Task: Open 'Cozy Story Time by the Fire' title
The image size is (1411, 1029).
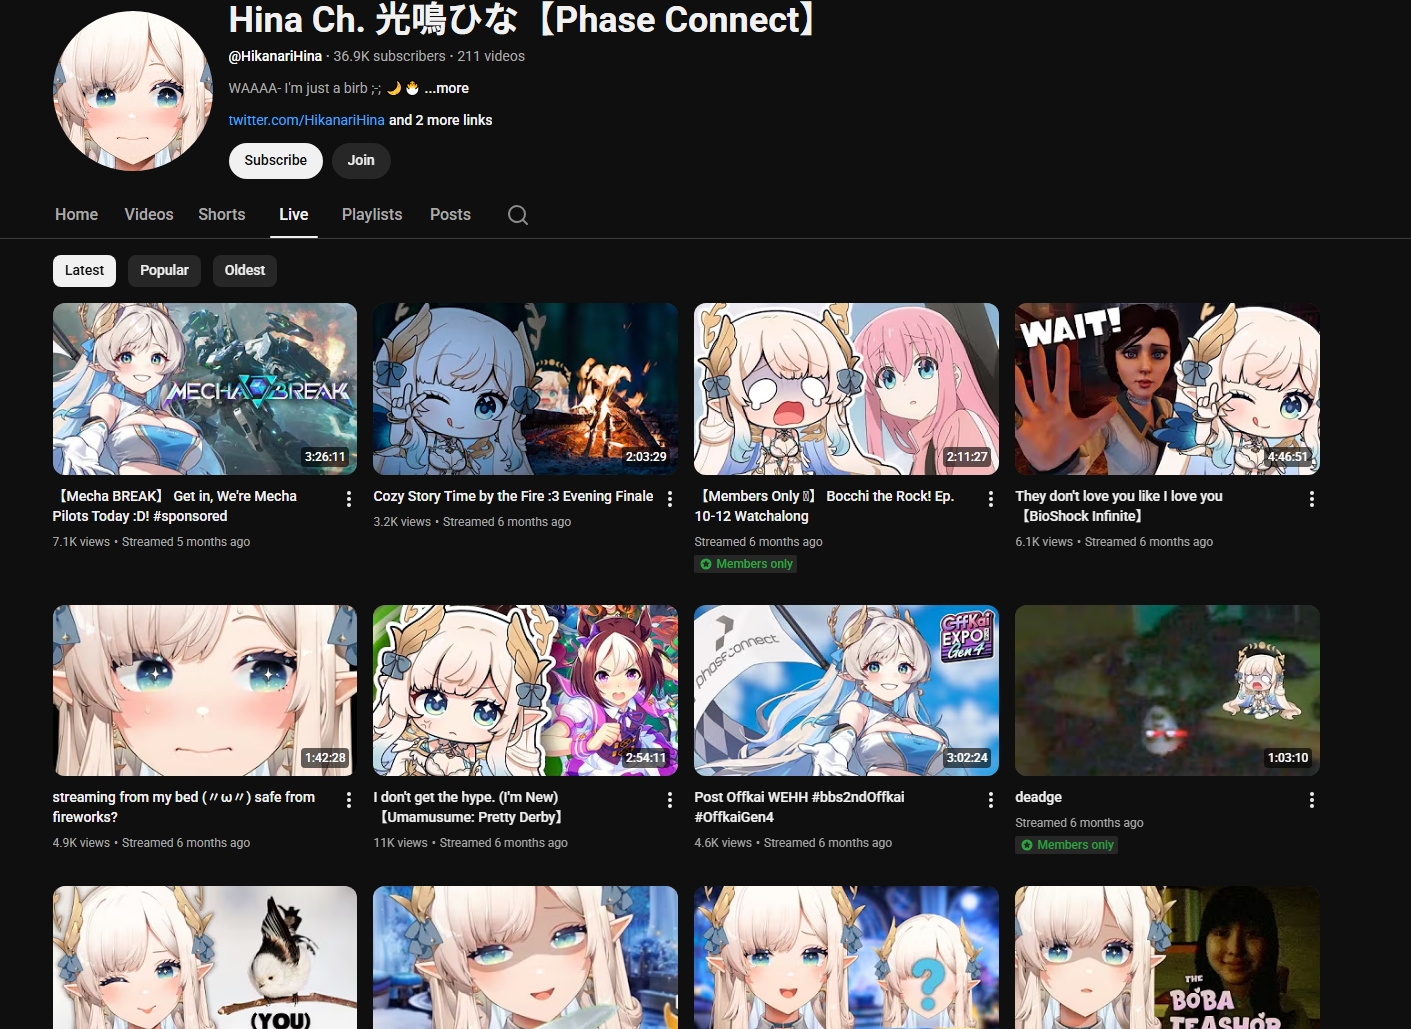Action: [513, 496]
